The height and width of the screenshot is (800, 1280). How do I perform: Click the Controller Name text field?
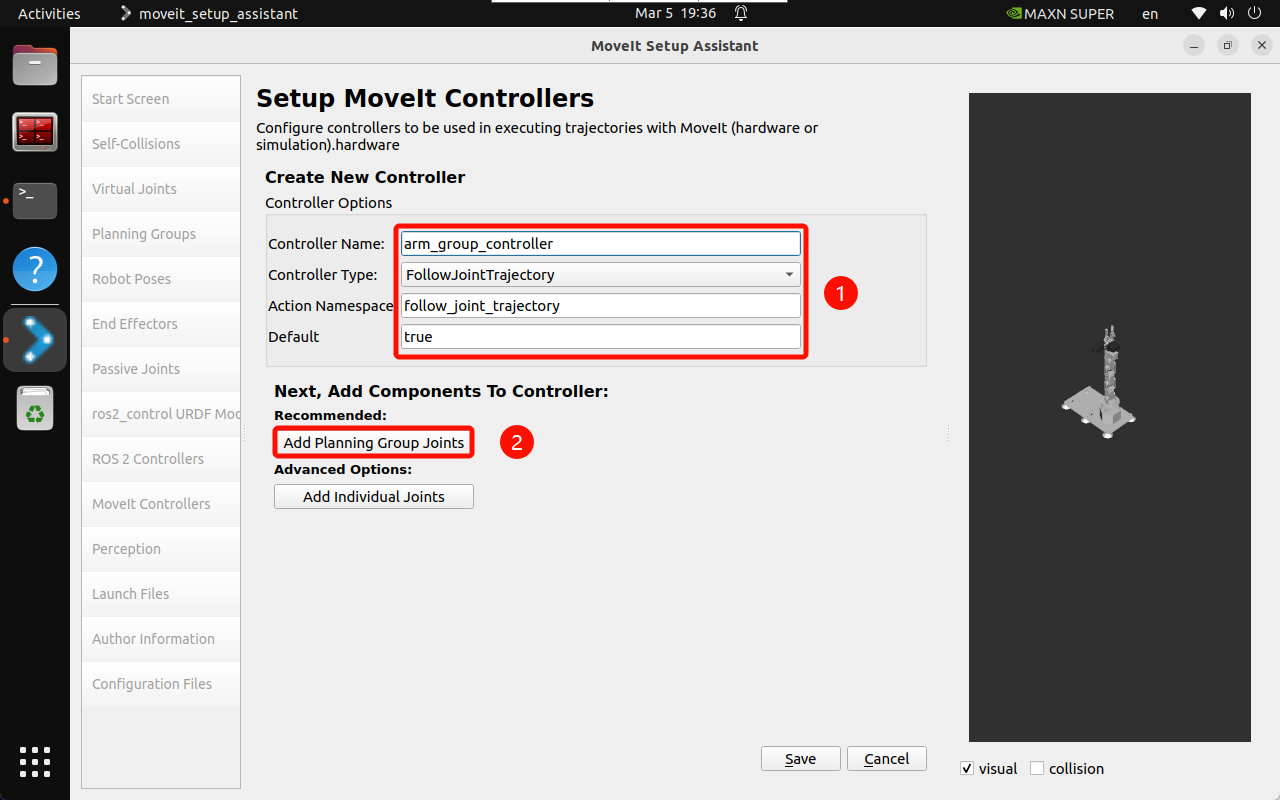pyautogui.click(x=601, y=243)
